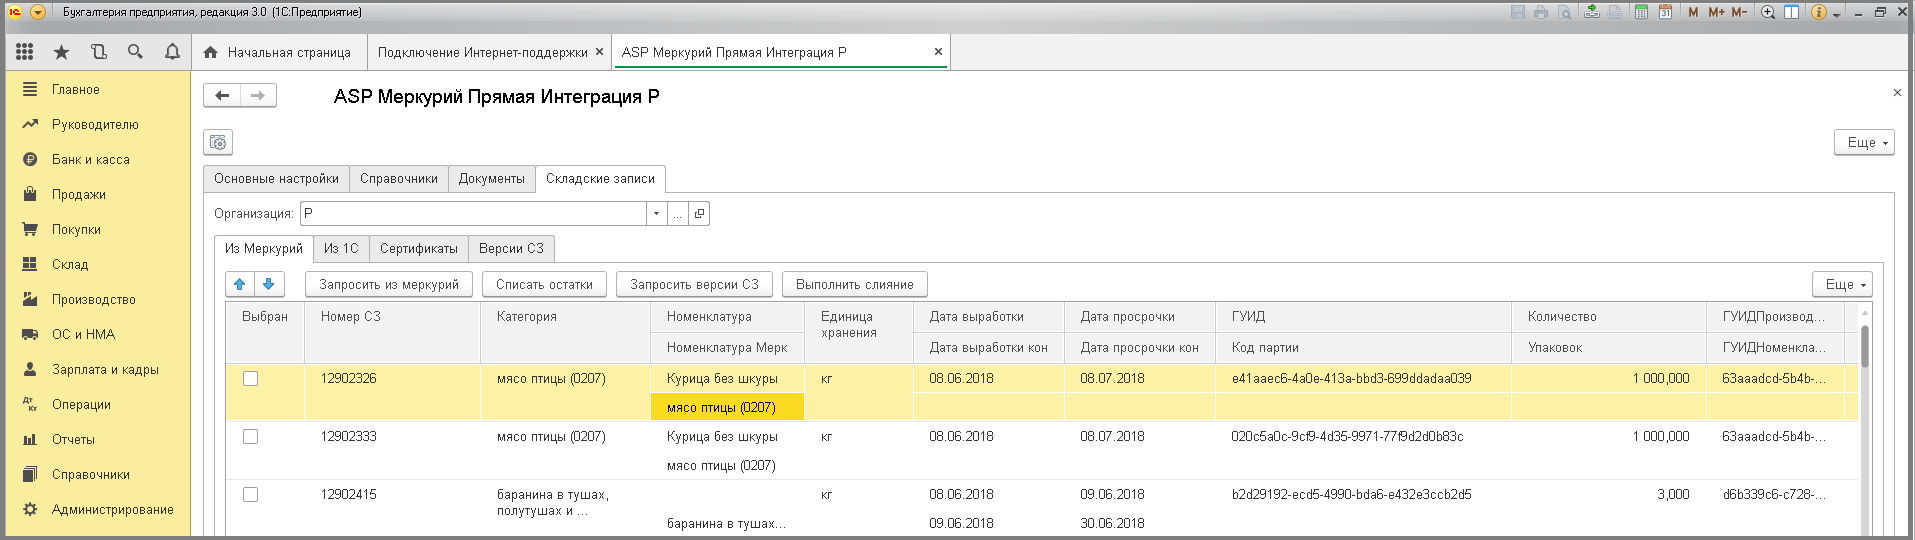Tick the checkbox for record 12902333
The image size is (1915, 540).
(x=250, y=436)
